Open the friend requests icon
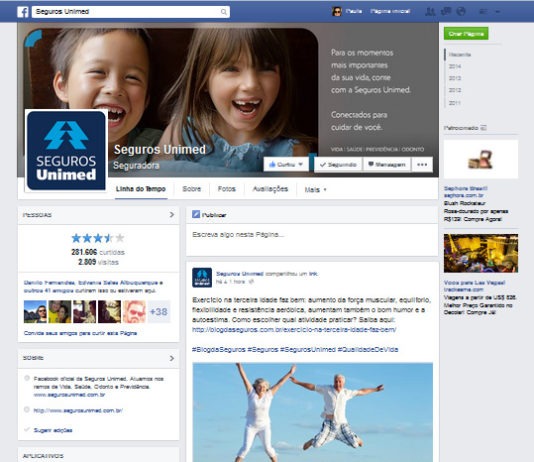Image resolution: width=534 pixels, height=462 pixels. pyautogui.click(x=430, y=12)
